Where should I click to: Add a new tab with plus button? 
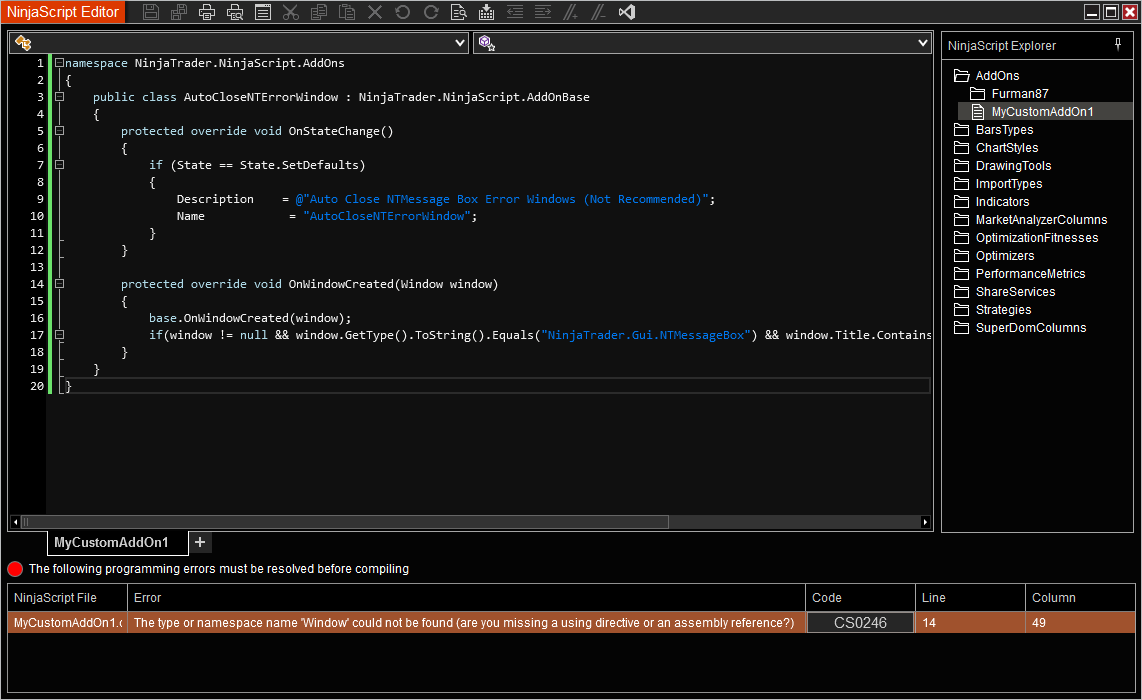tap(200, 542)
